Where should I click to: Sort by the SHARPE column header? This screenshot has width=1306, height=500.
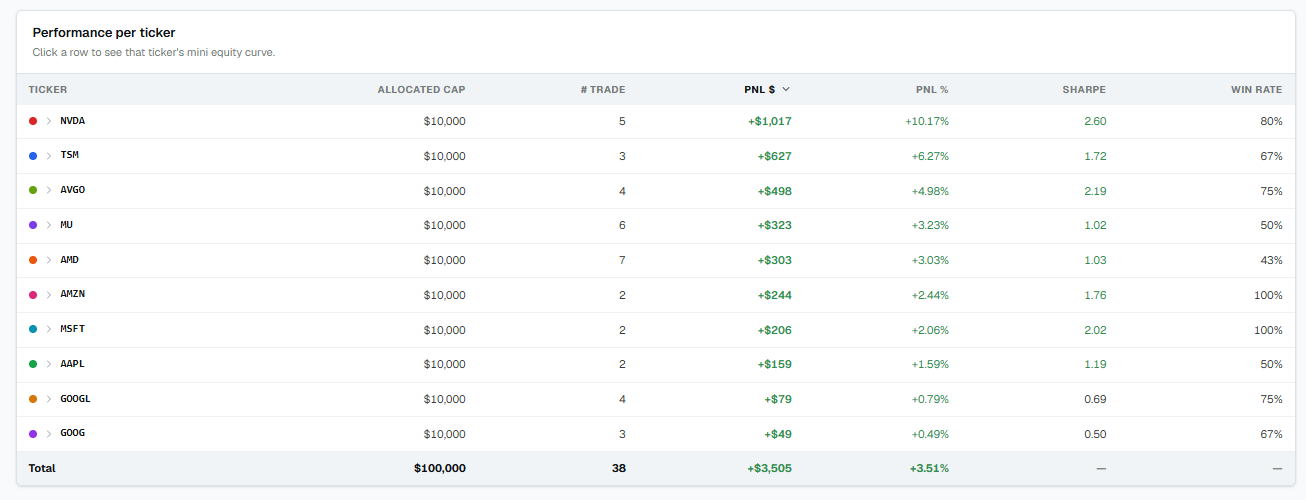coord(1084,90)
